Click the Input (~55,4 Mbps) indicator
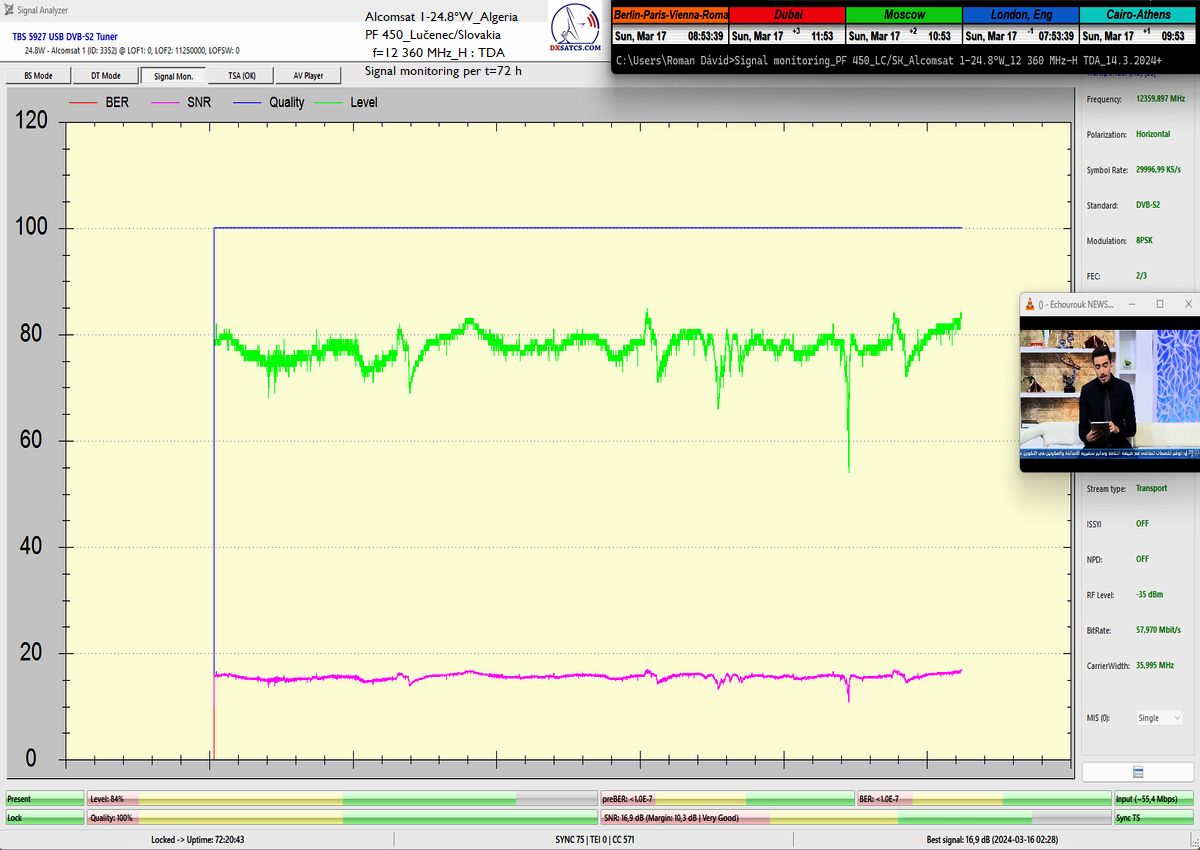This screenshot has width=1200, height=850. [1154, 799]
